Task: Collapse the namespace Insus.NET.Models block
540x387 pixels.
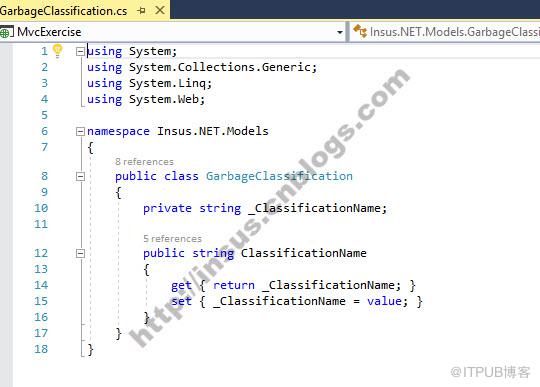Action: [x=80, y=131]
